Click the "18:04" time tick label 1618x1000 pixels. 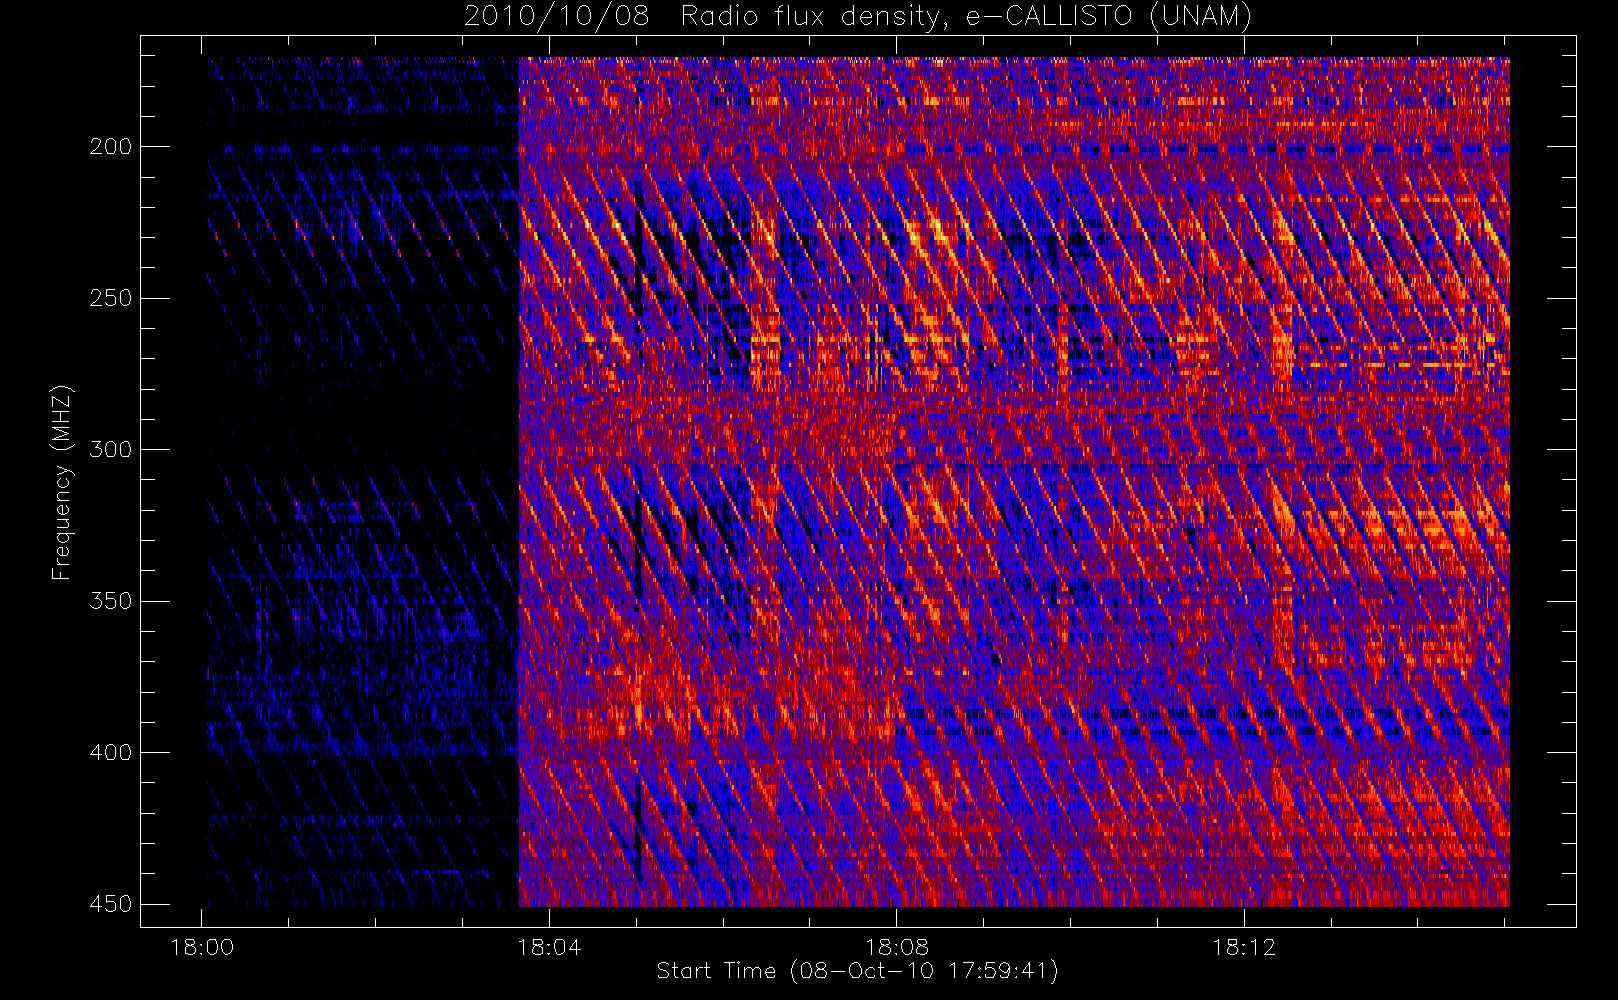(549, 947)
